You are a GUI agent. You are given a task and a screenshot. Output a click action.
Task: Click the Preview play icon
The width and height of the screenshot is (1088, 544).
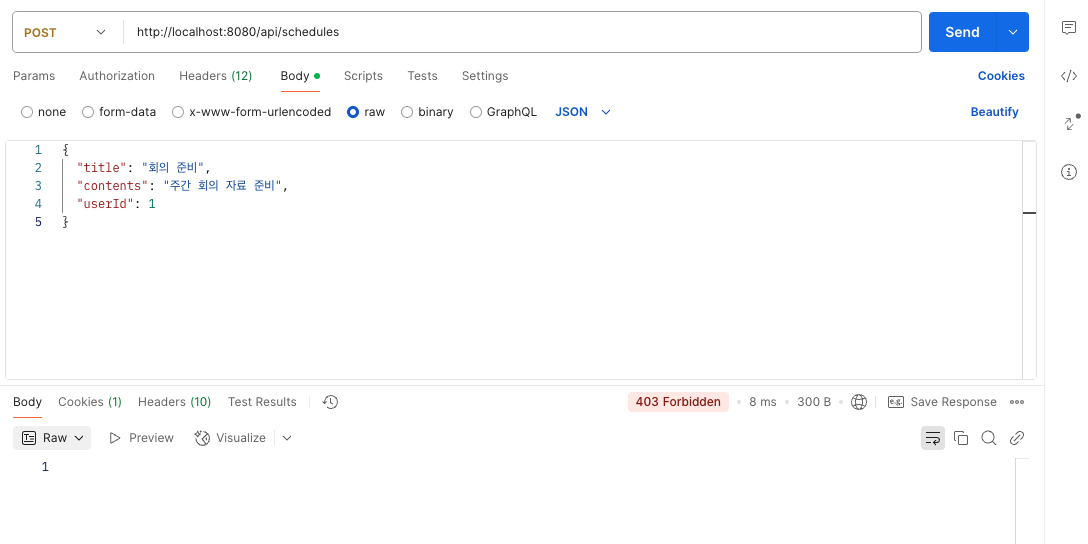[115, 438]
